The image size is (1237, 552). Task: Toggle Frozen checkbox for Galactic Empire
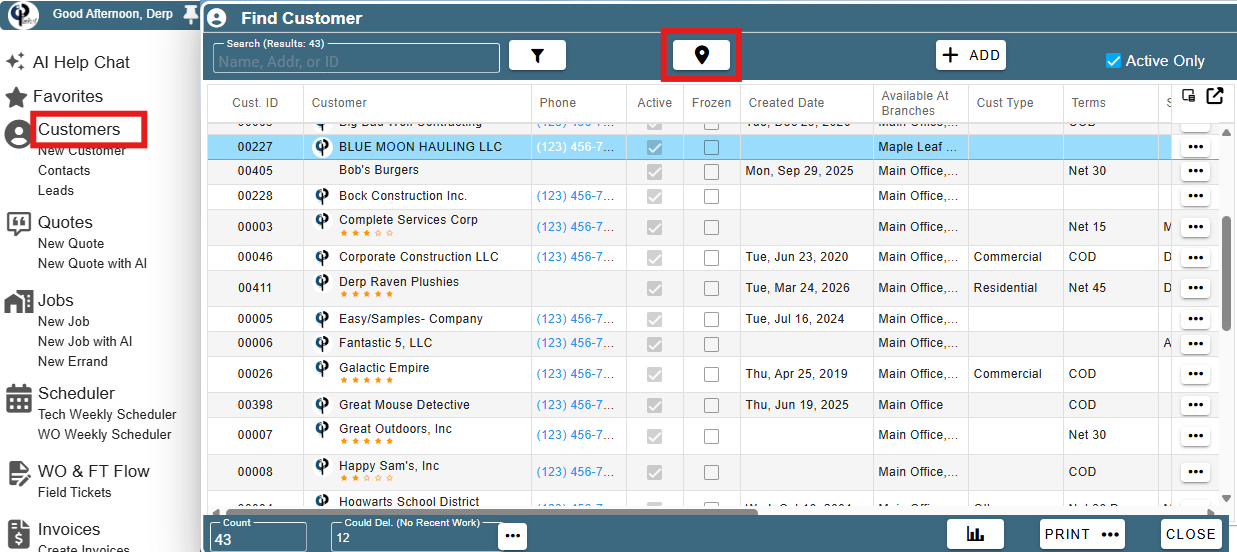tap(711, 374)
